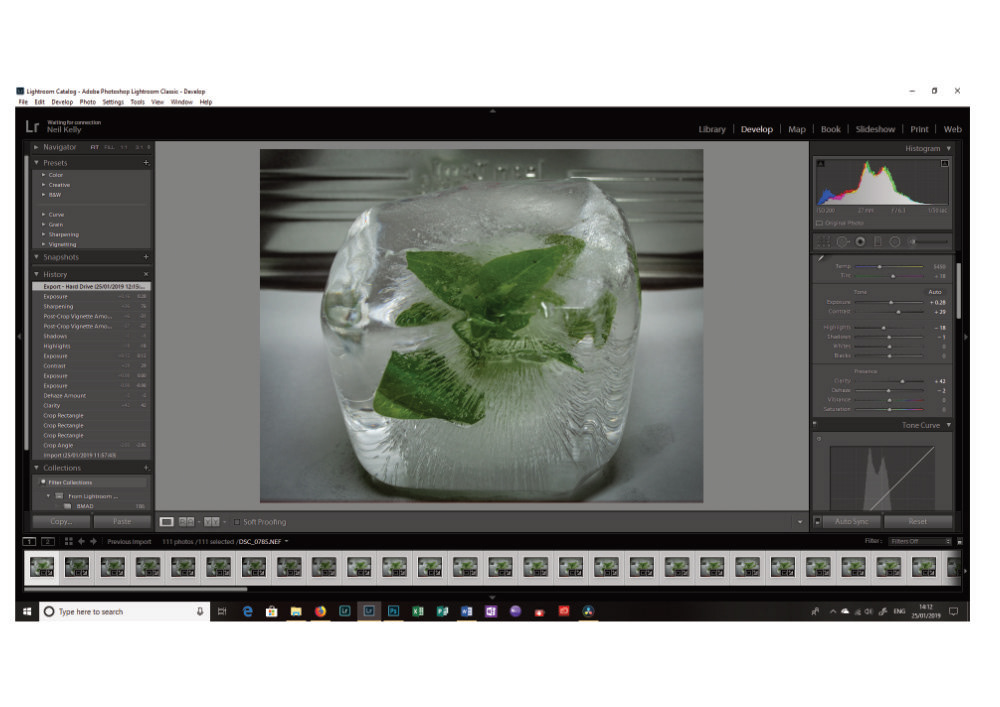Open File Explorer from the taskbar
1000x707 pixels.
(296, 611)
